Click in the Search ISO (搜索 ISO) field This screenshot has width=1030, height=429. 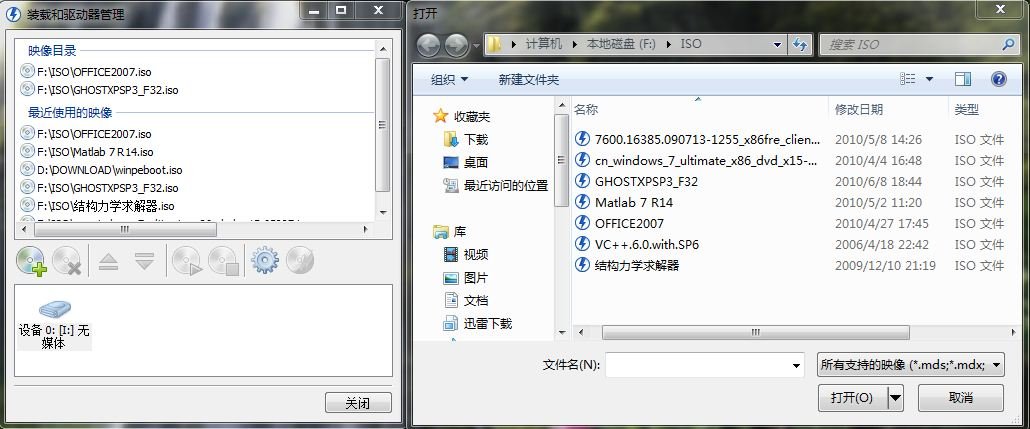pyautogui.click(x=909, y=45)
